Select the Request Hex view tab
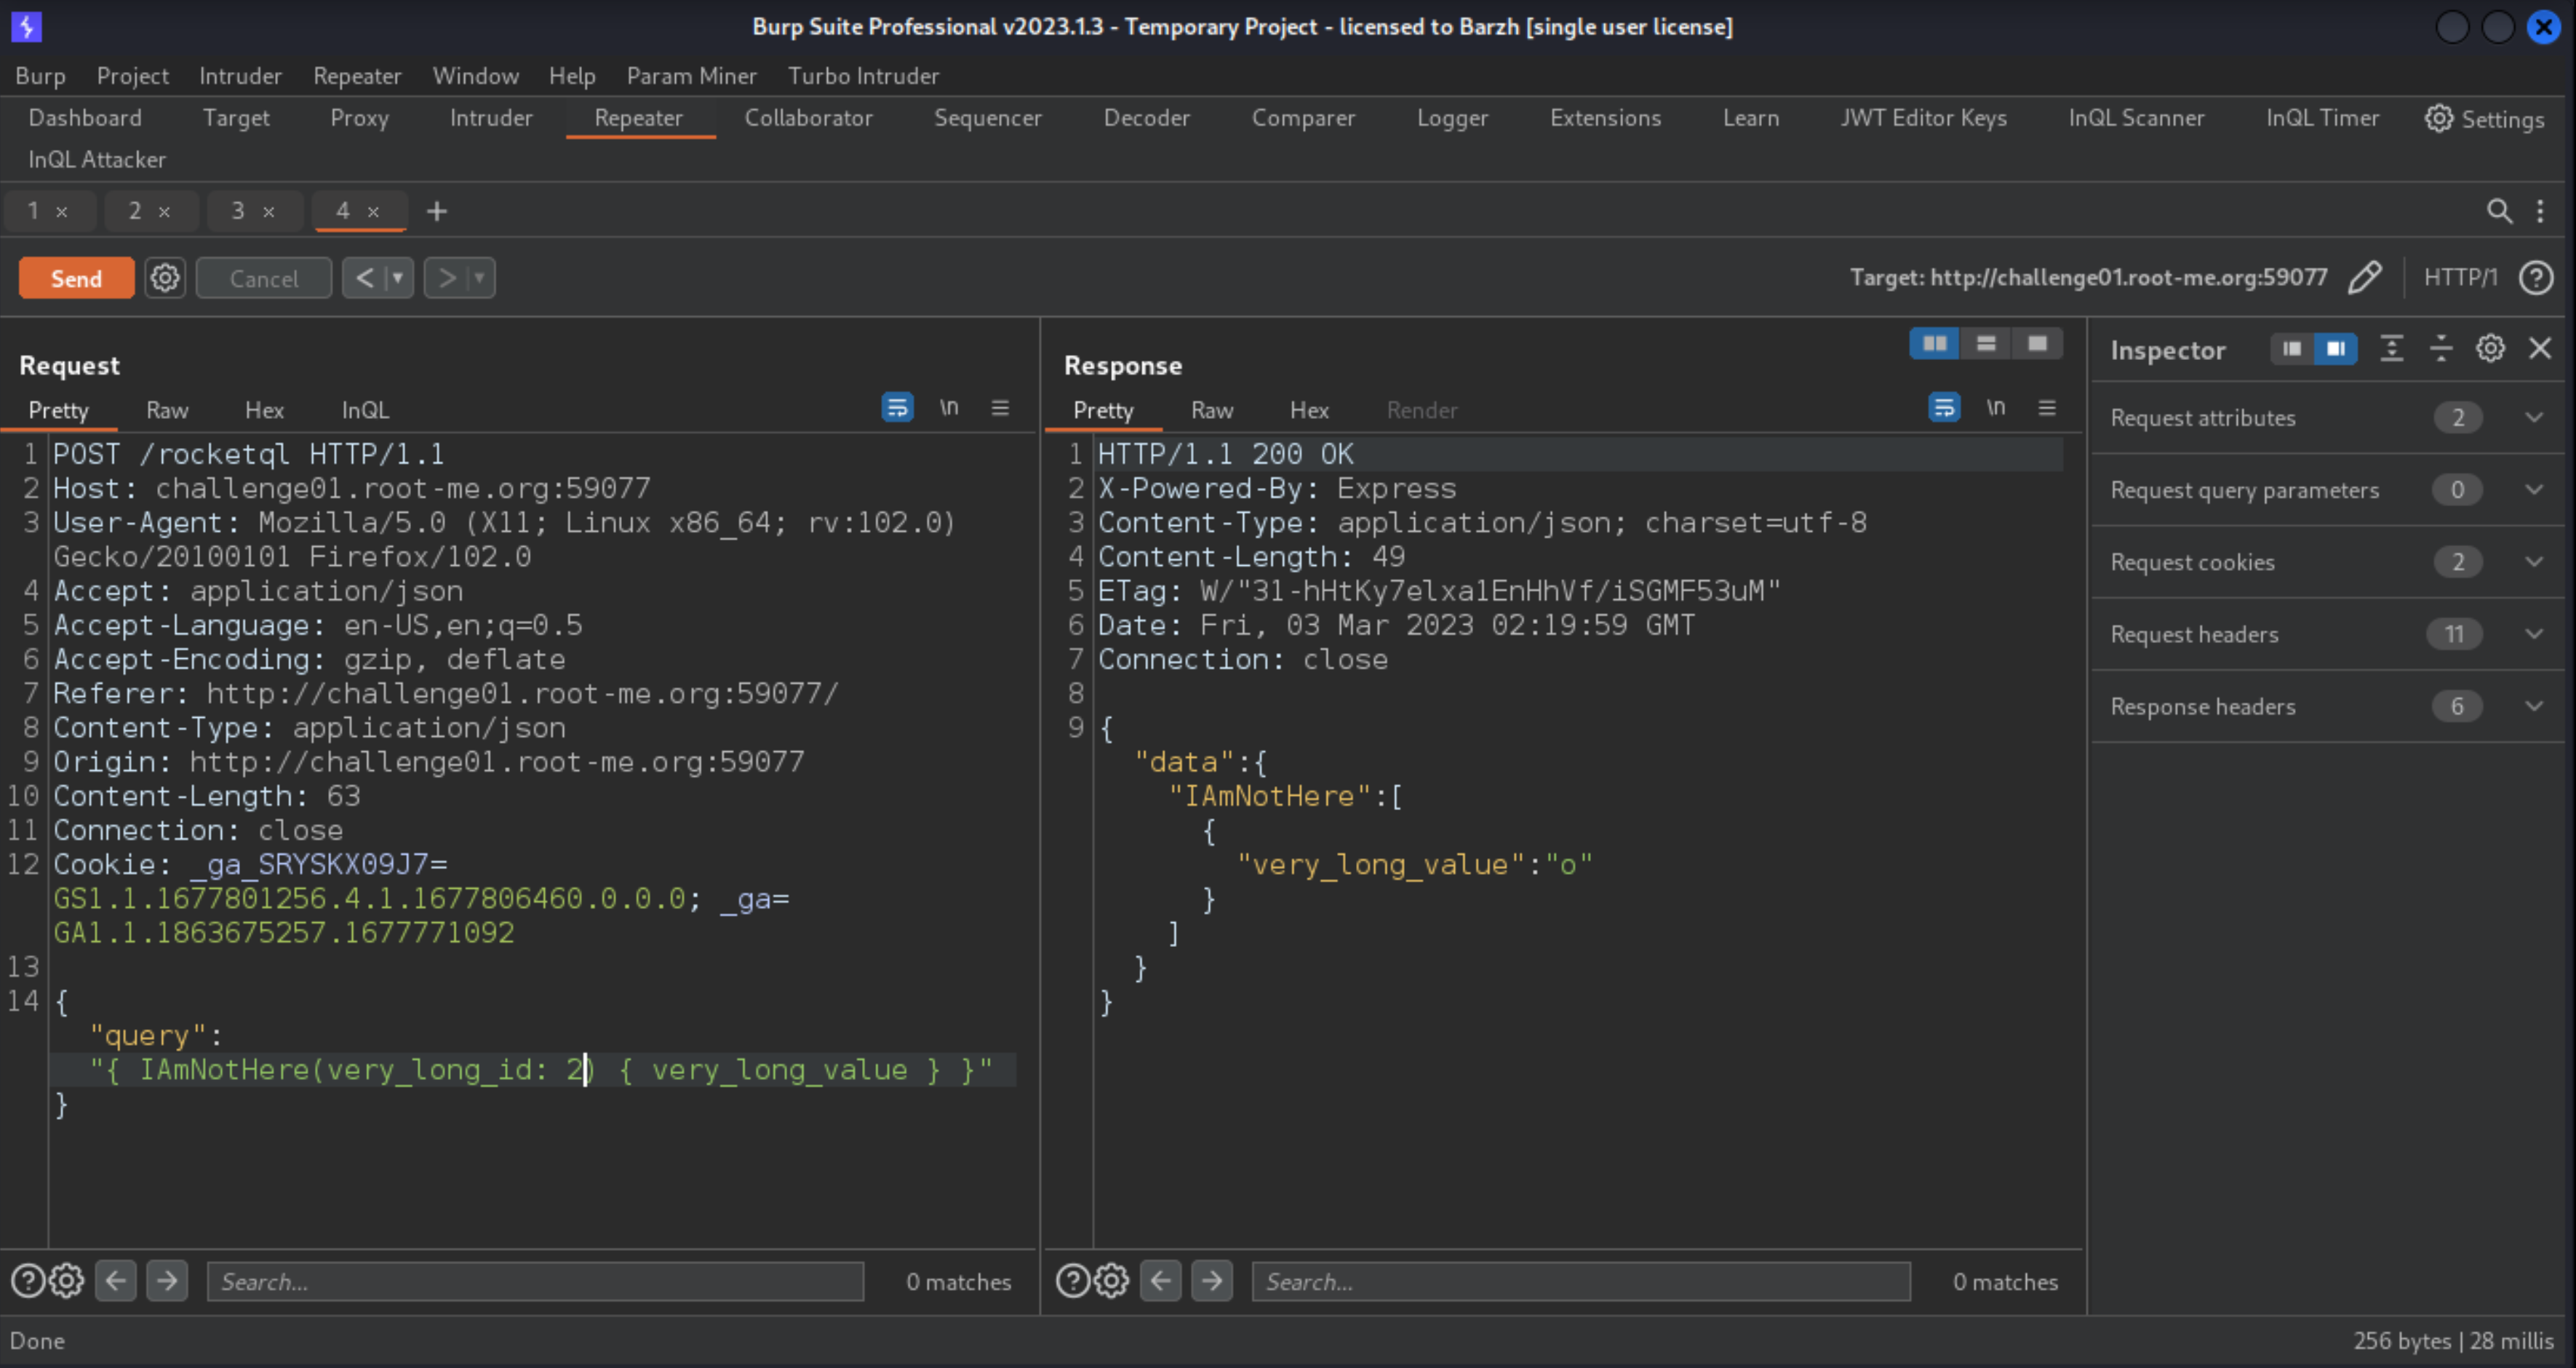Image resolution: width=2576 pixels, height=1368 pixels. [x=265, y=410]
